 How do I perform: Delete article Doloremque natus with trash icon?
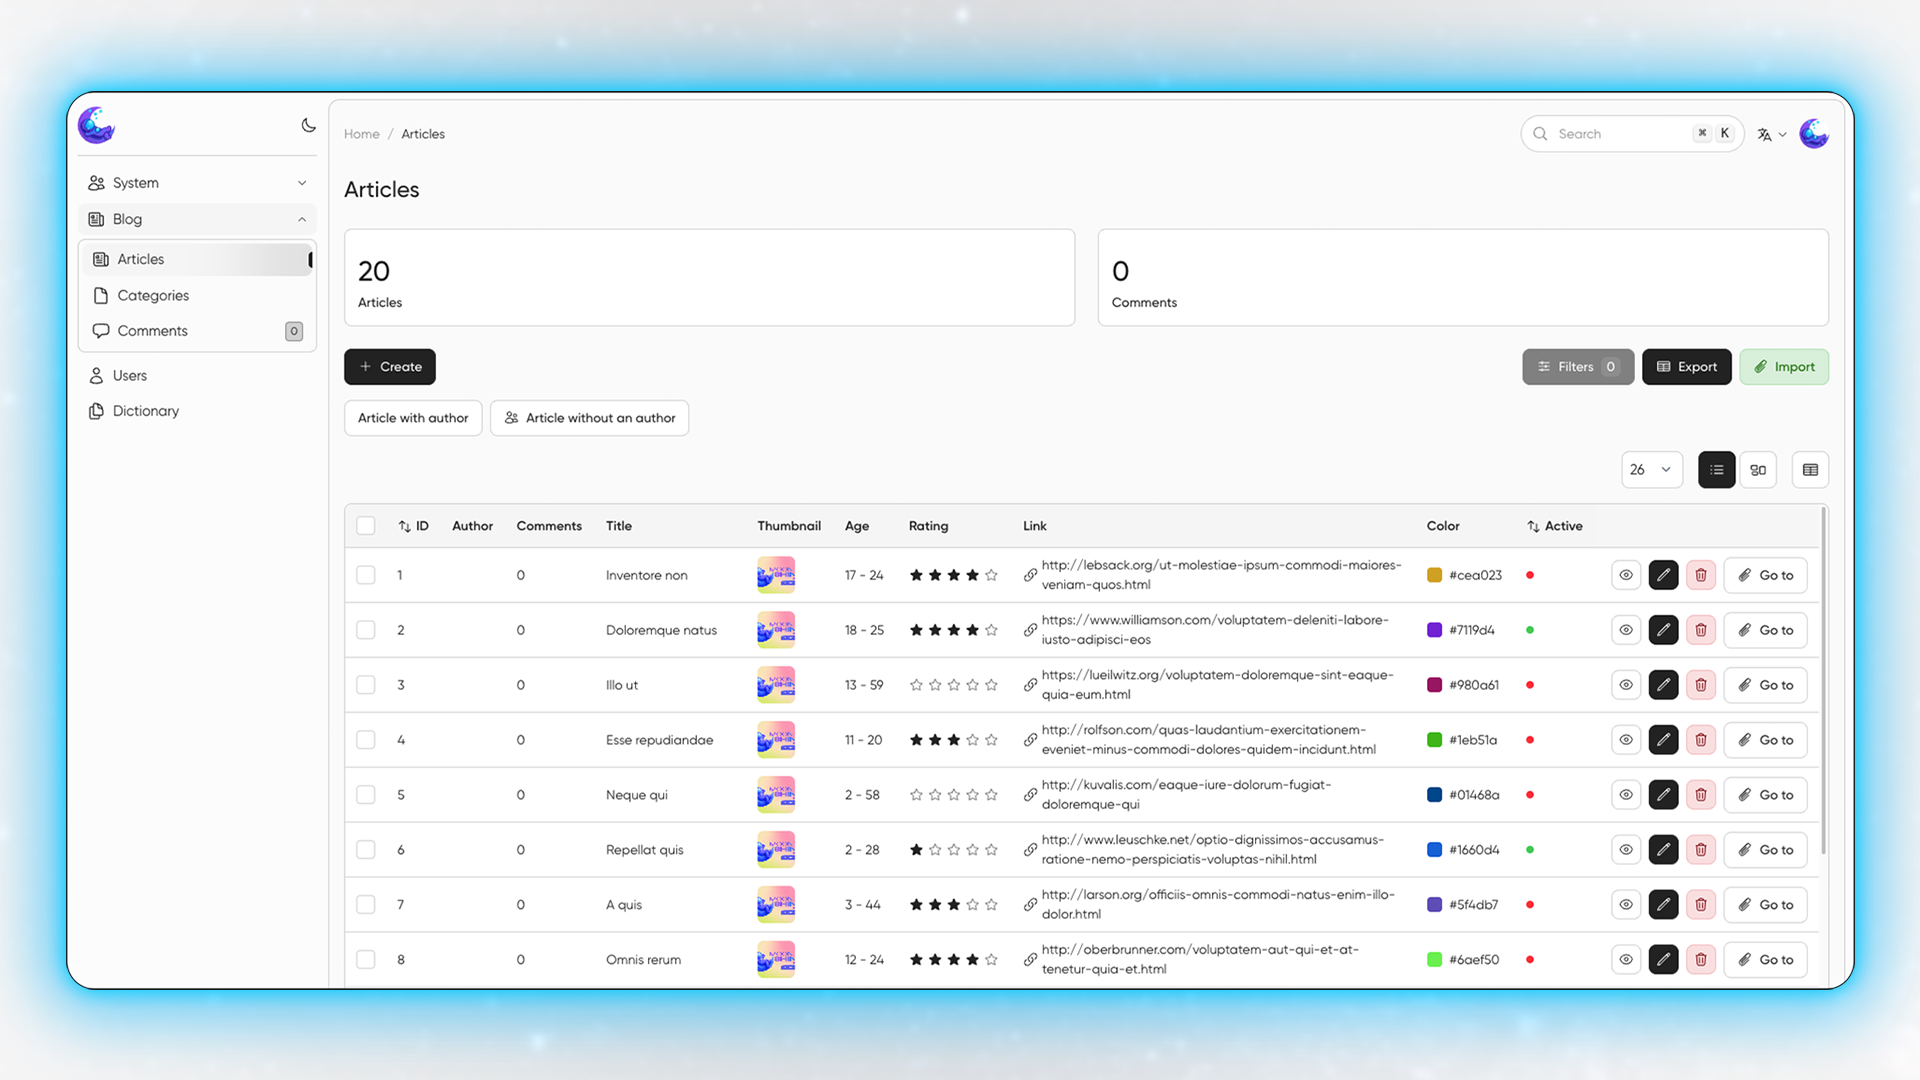coord(1700,630)
